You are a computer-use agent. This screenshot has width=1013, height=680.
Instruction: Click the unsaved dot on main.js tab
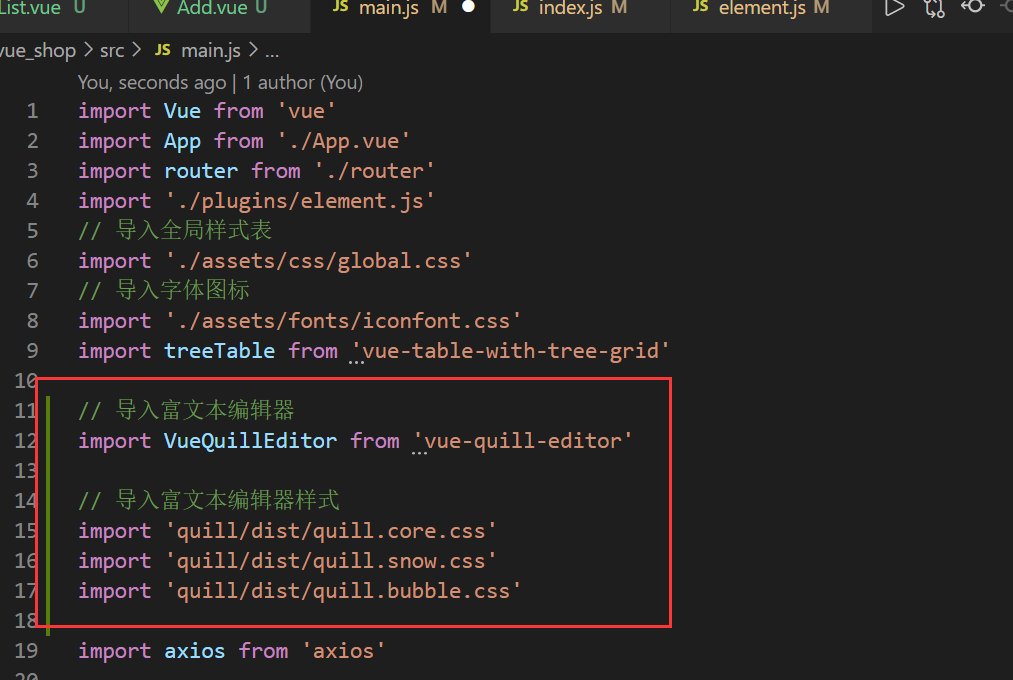[x=468, y=8]
